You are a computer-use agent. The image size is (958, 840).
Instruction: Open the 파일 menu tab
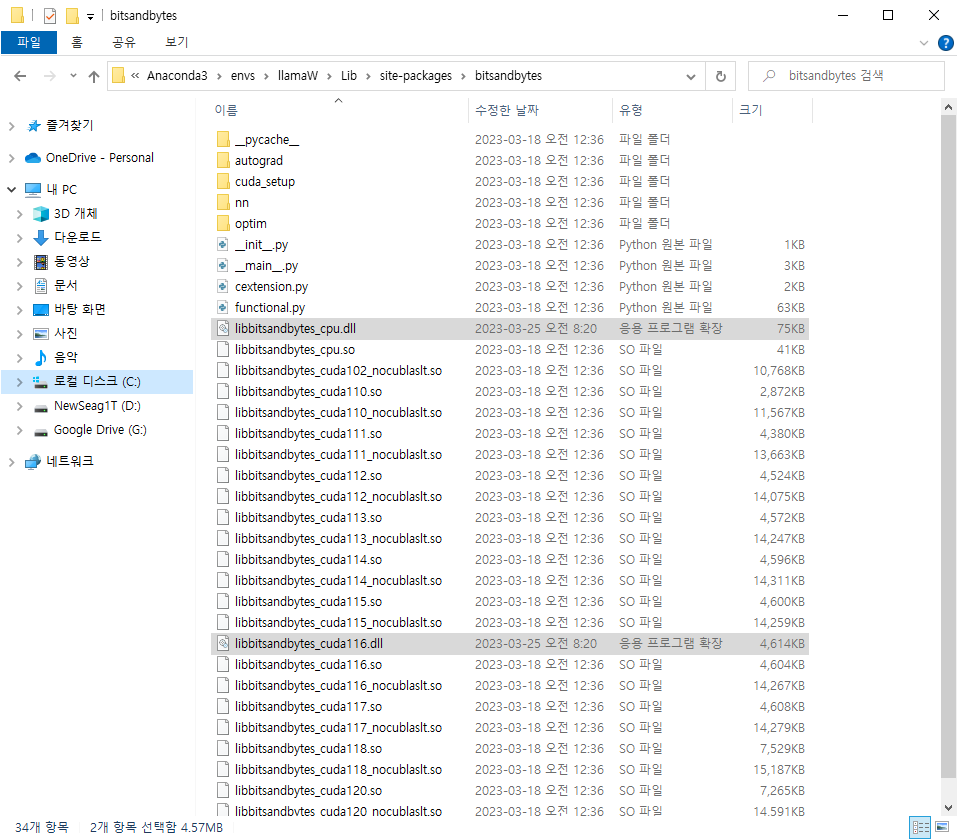point(29,42)
